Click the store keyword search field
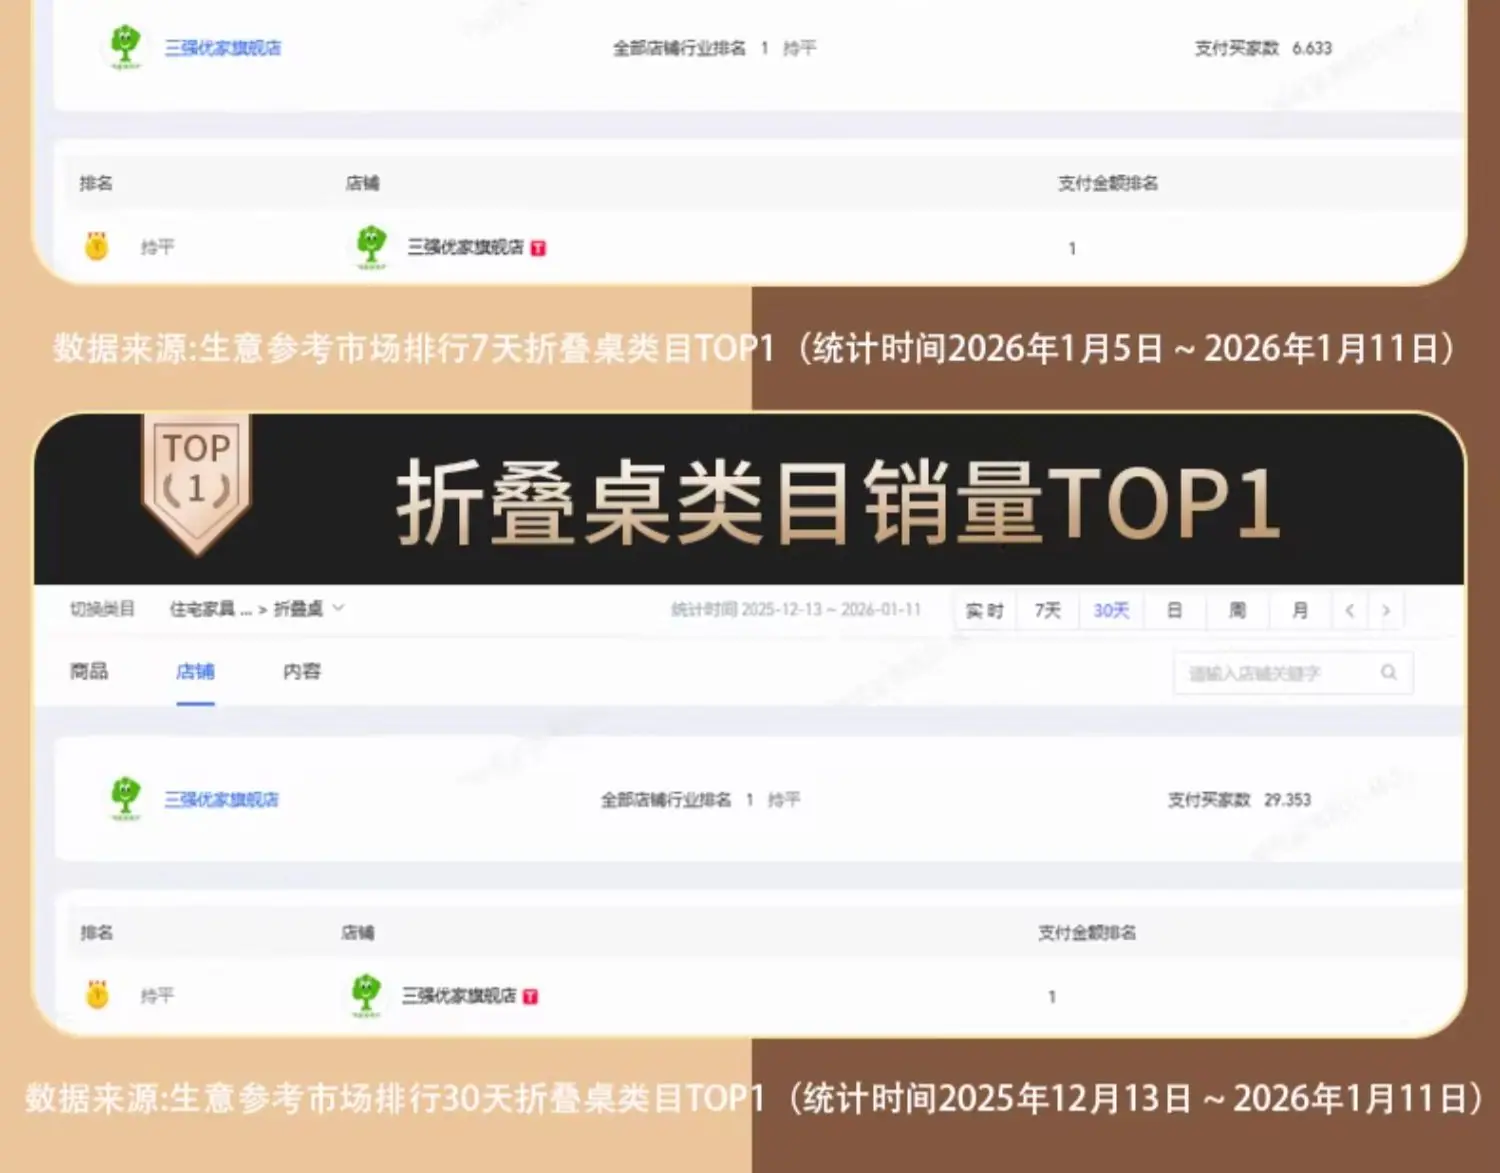Screen dimensions: 1500x1173 pyautogui.click(x=1292, y=673)
